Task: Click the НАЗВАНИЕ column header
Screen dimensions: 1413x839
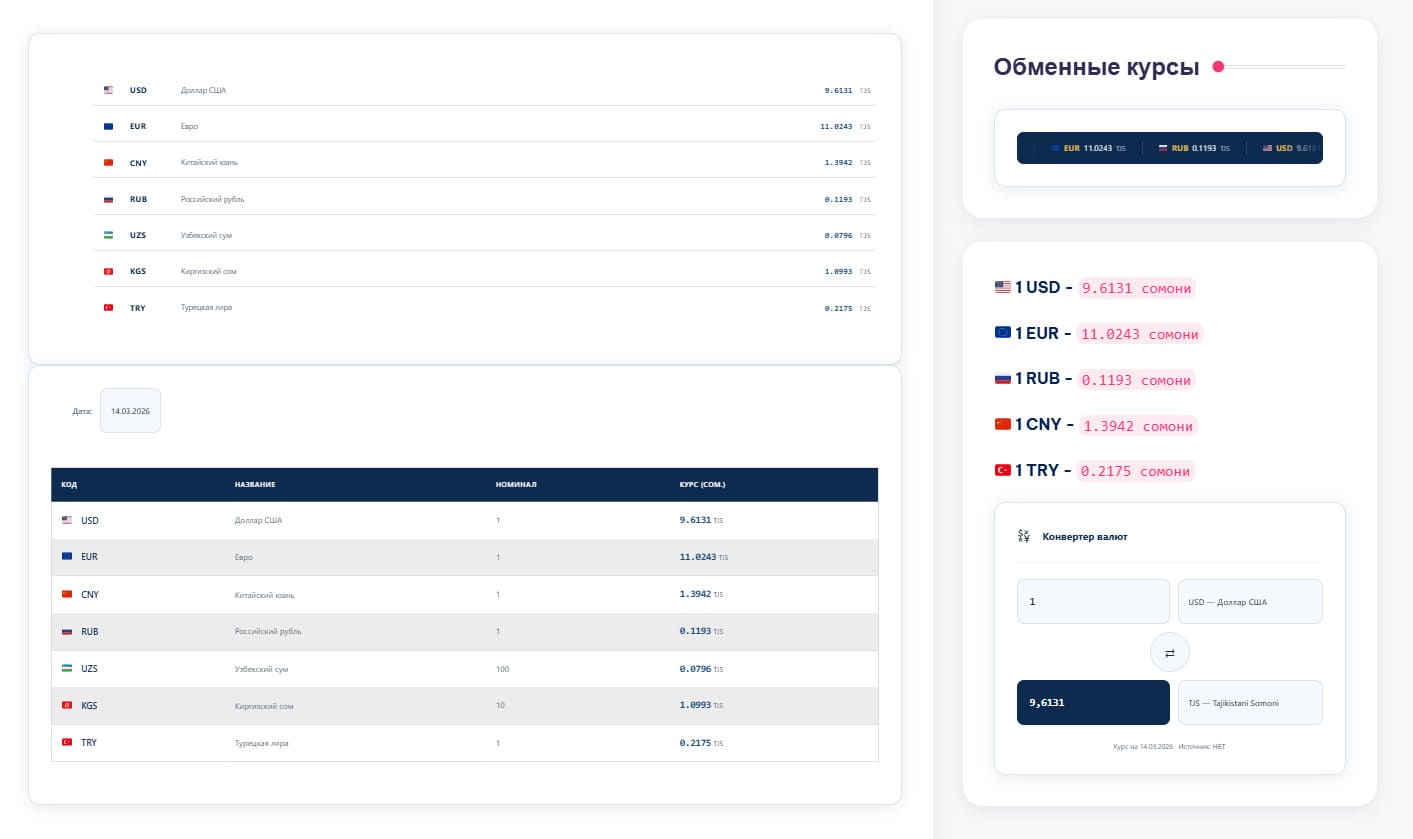Action: coord(255,485)
